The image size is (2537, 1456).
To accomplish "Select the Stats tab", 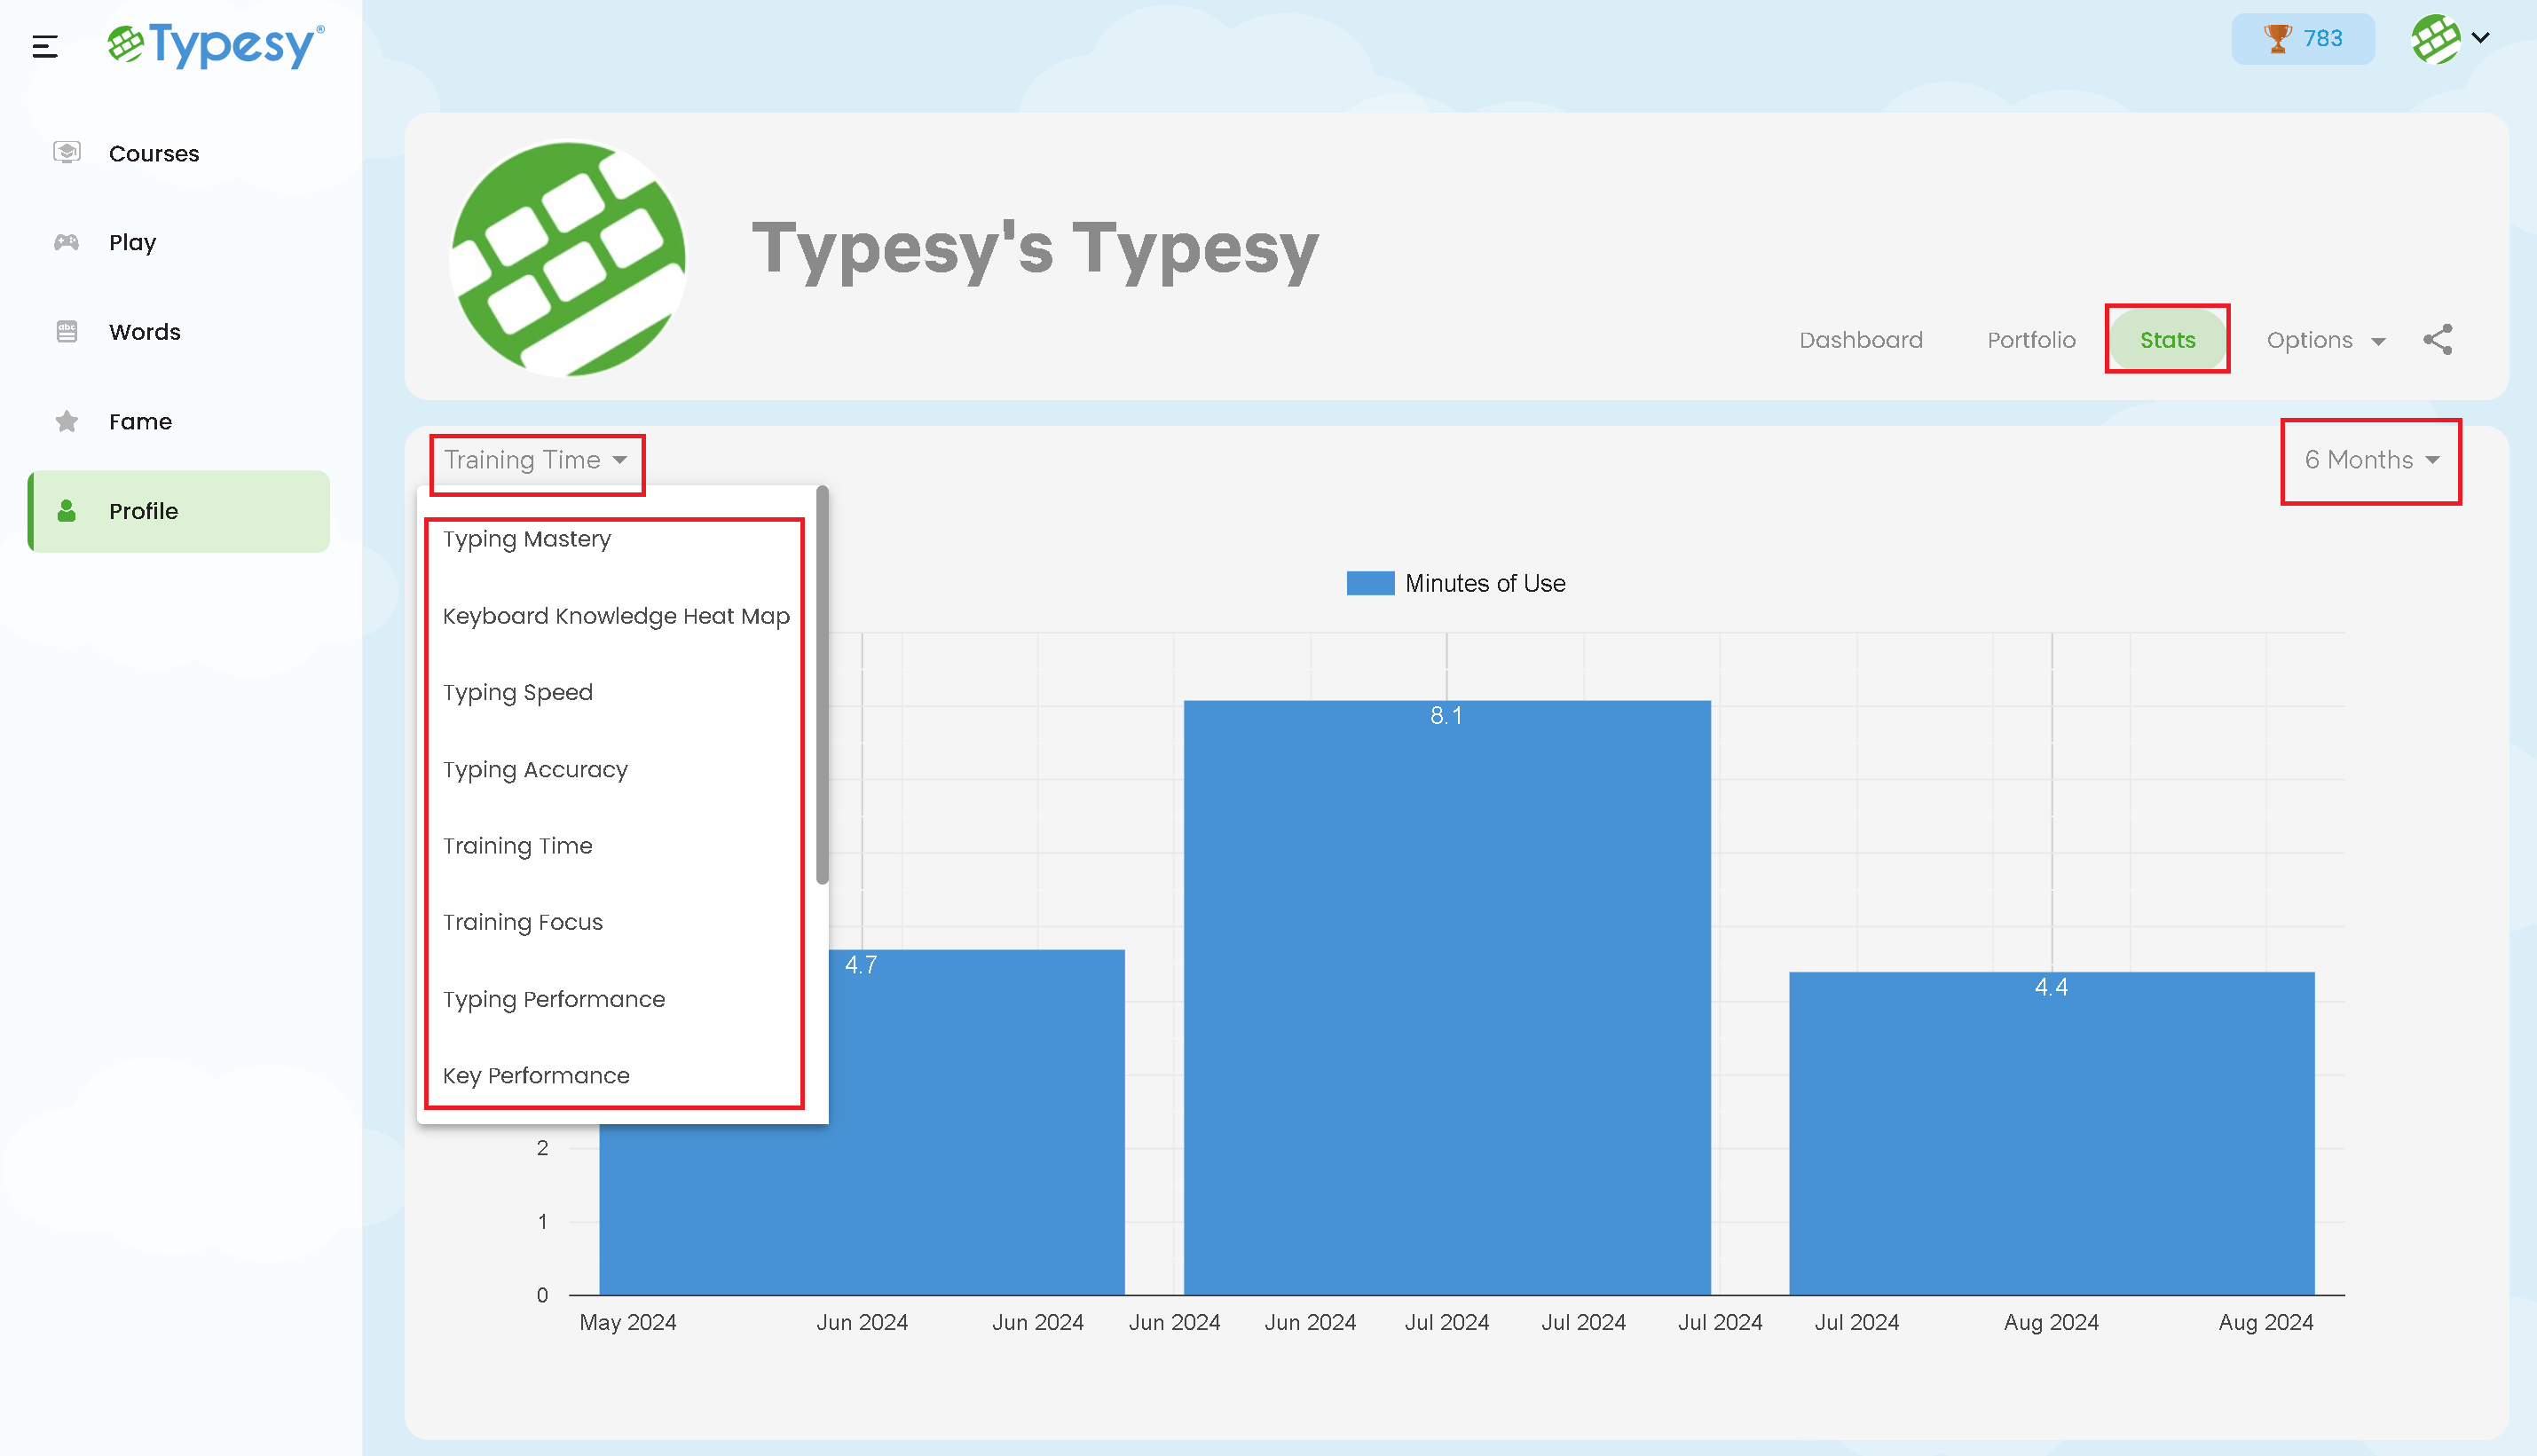I will (2167, 340).
